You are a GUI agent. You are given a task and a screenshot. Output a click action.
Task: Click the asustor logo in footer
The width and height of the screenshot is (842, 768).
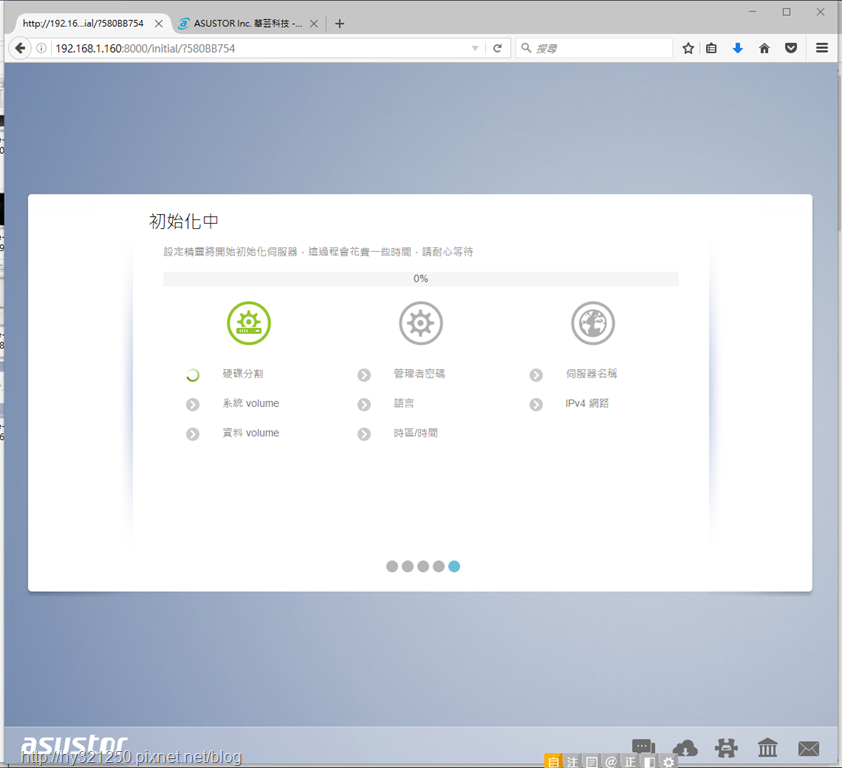pos(74,746)
